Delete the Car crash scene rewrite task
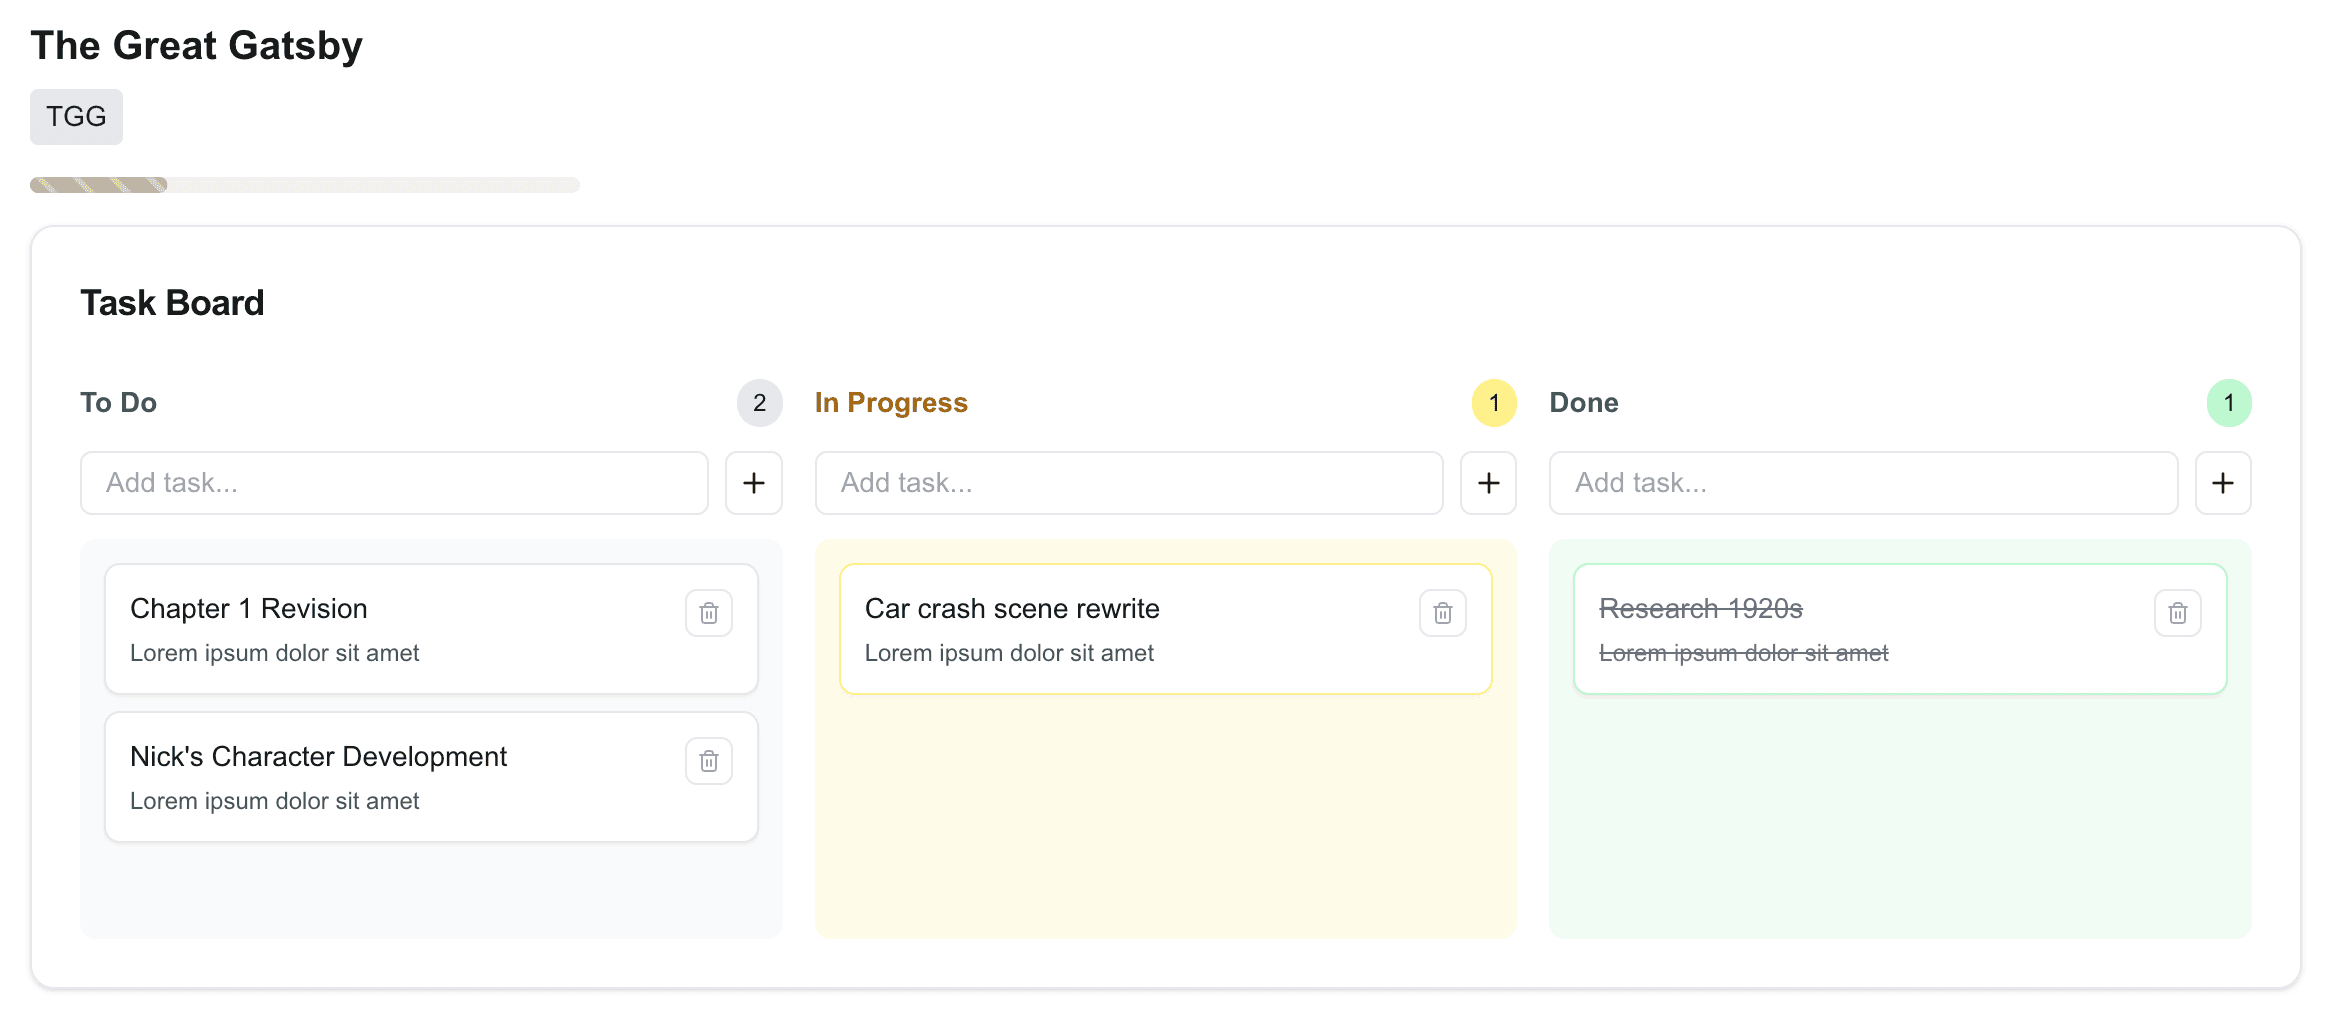Viewport: 2336px width, 1032px height. [x=1442, y=612]
